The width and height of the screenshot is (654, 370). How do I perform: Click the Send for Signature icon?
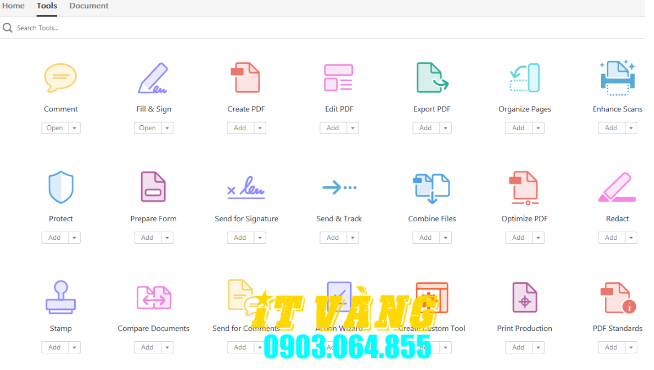pos(246,187)
